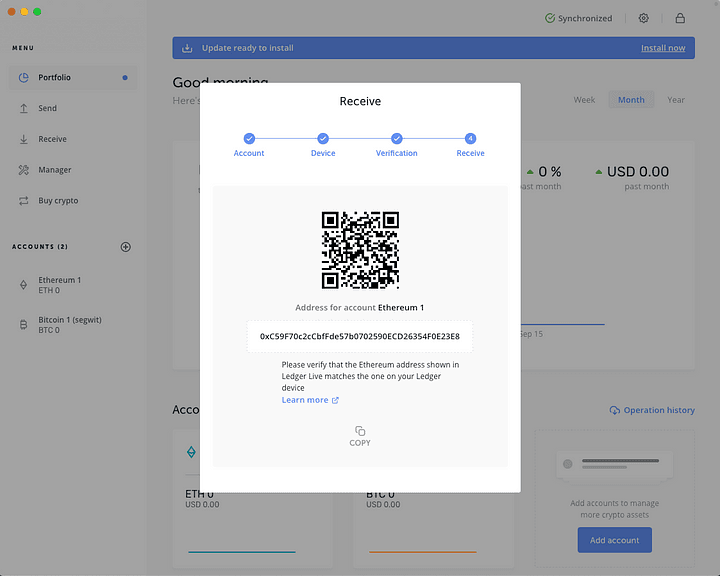Click the Verification step label
The image size is (720, 576).
point(397,153)
